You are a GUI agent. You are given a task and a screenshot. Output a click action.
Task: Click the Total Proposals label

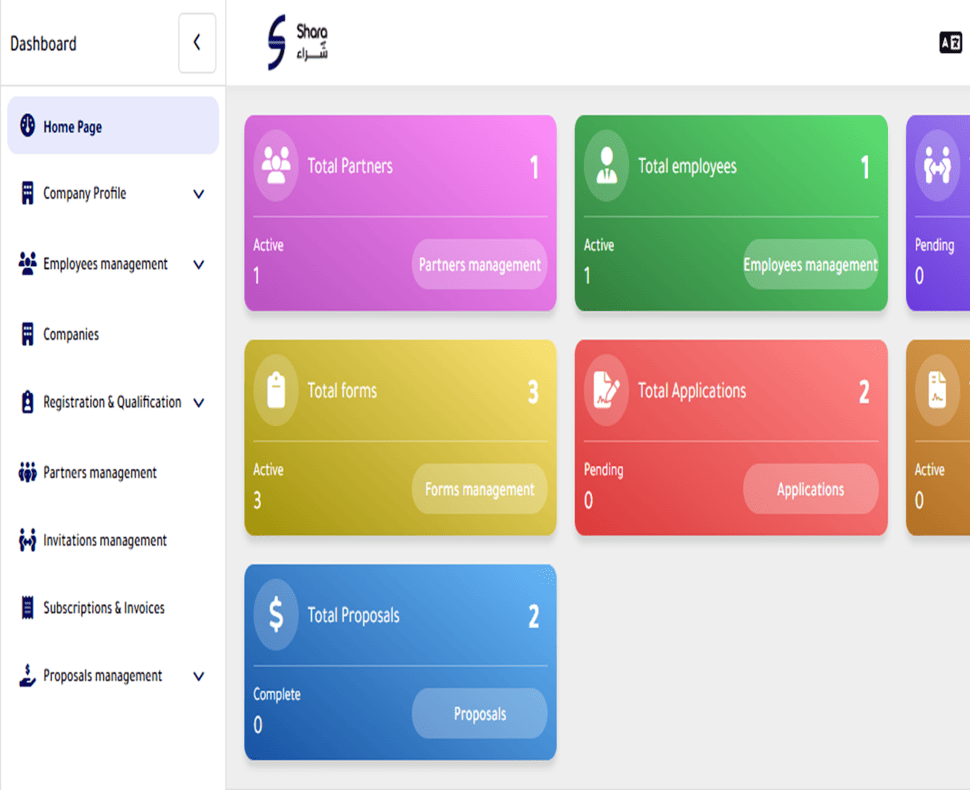[353, 616]
